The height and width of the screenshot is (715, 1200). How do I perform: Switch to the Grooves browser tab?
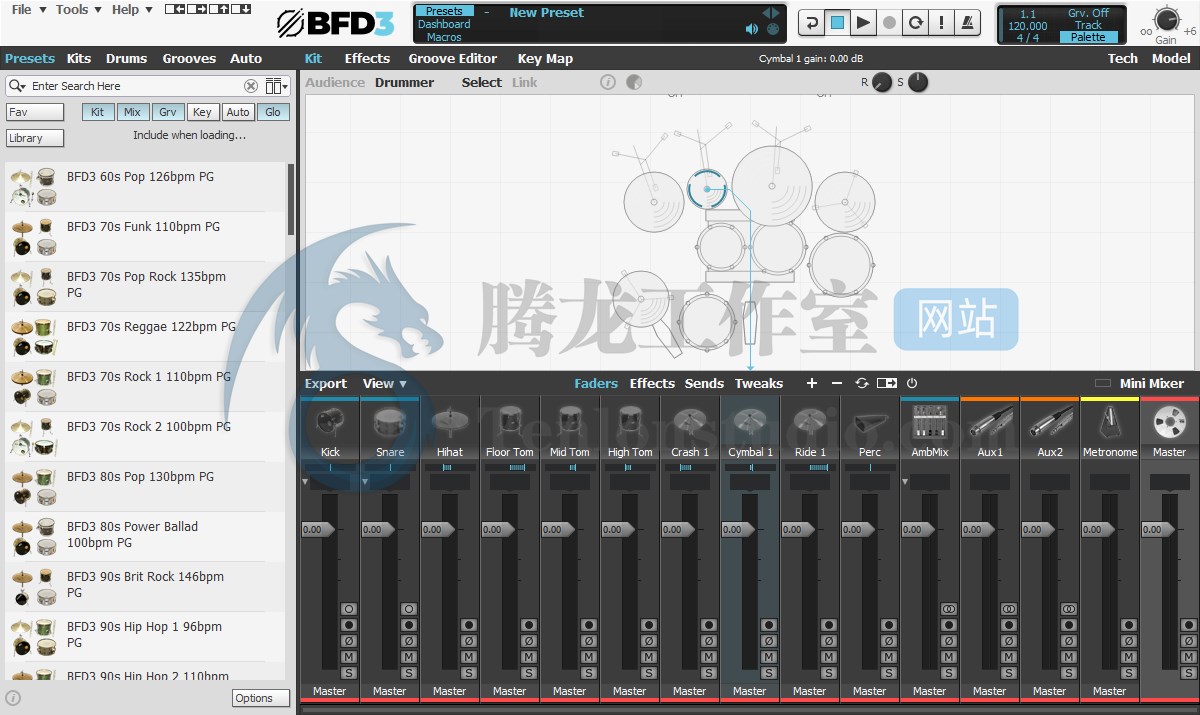click(x=189, y=58)
